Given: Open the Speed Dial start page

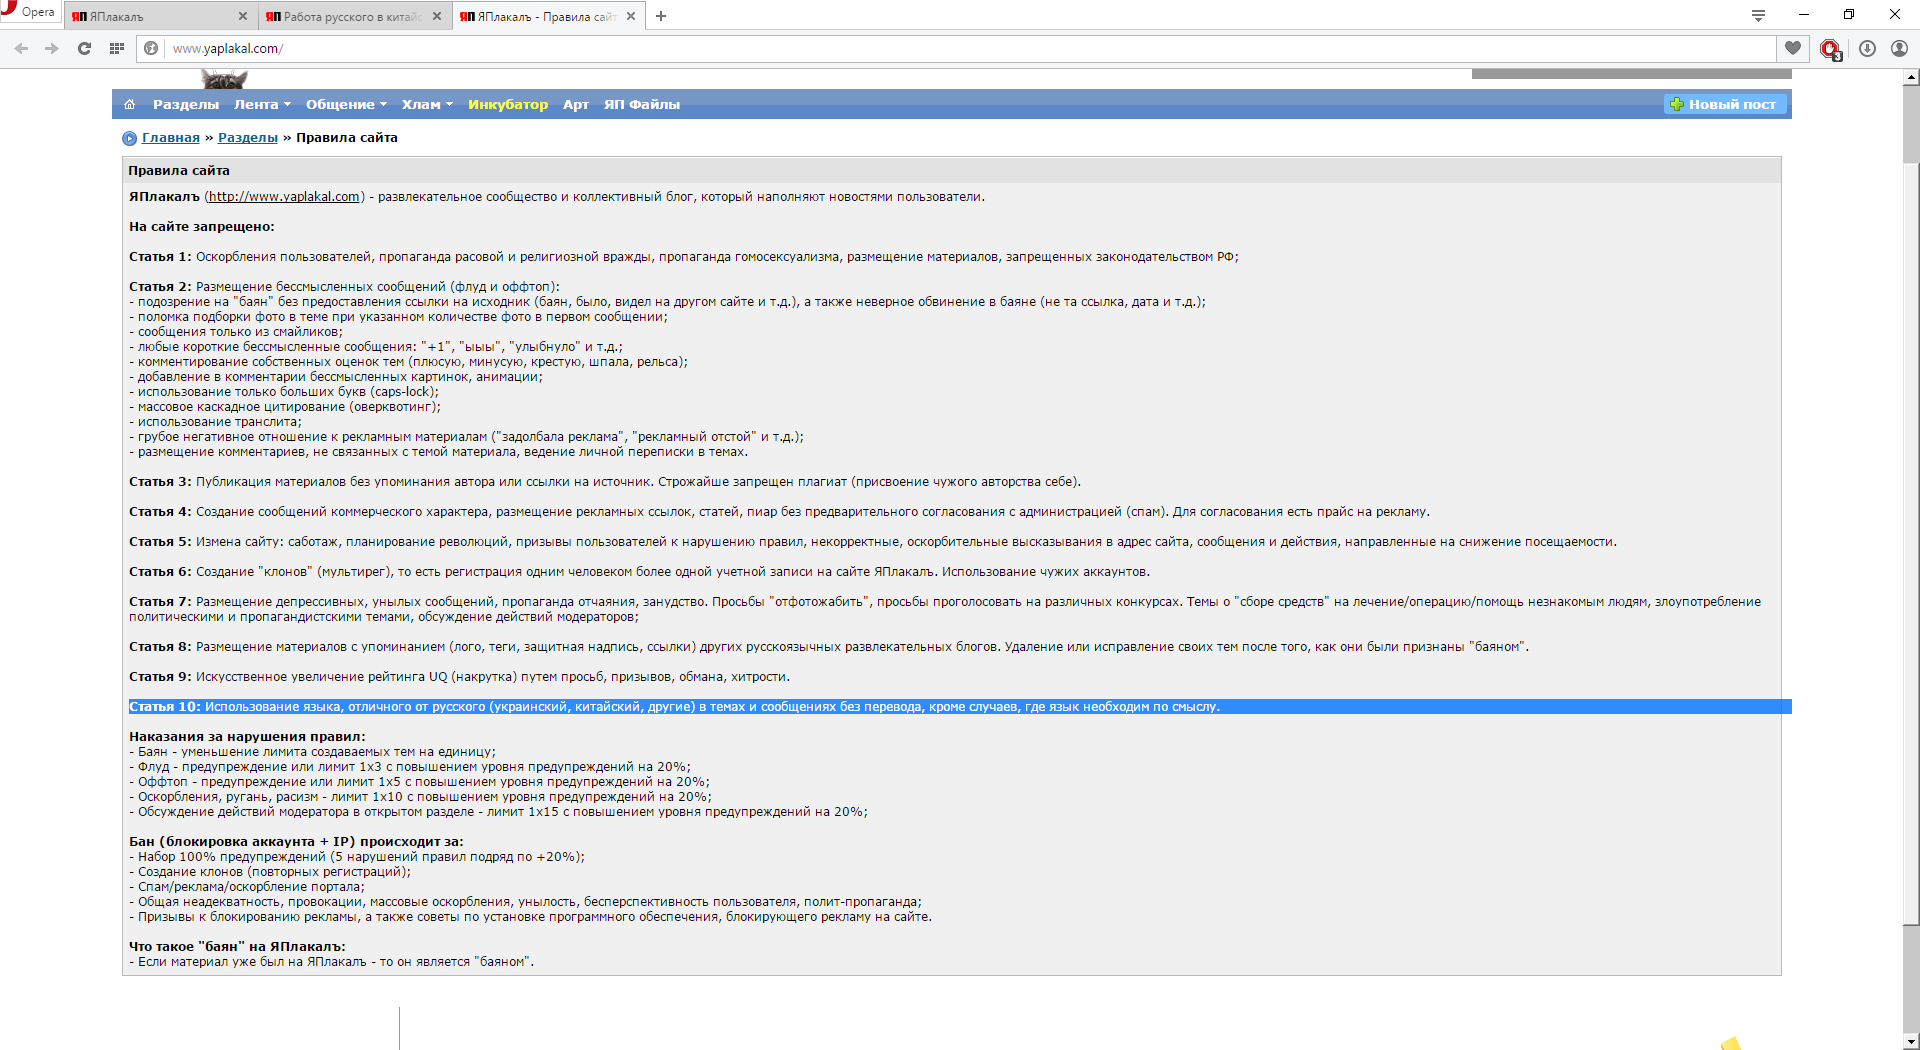Looking at the screenshot, I should point(117,48).
